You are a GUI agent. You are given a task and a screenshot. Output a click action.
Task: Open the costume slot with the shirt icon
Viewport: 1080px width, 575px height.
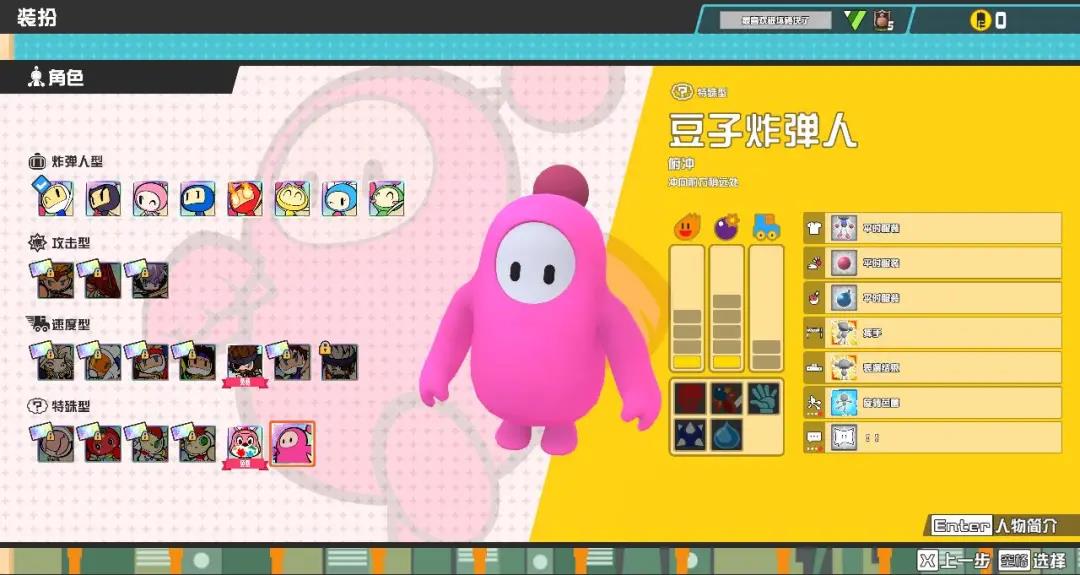tap(933, 228)
